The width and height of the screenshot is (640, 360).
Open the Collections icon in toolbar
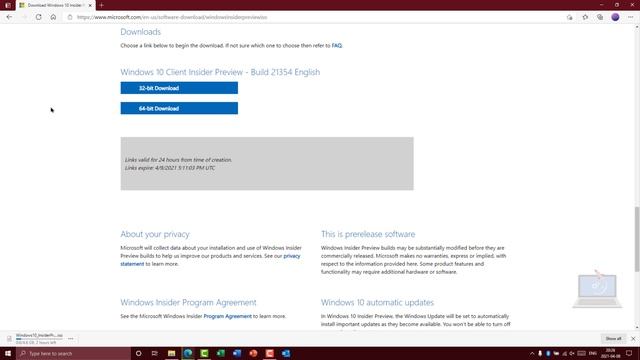(600, 17)
